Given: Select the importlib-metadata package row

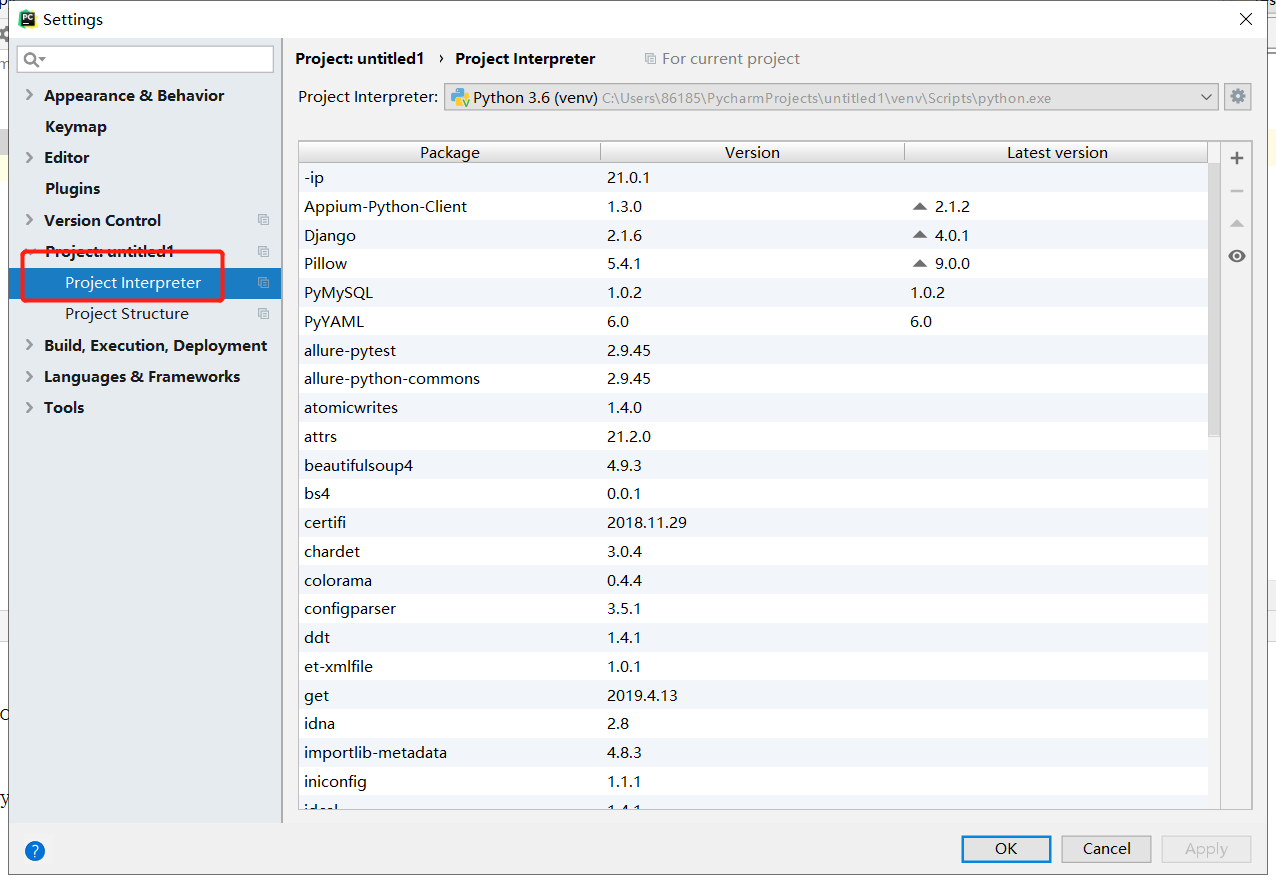Looking at the screenshot, I should (x=753, y=752).
